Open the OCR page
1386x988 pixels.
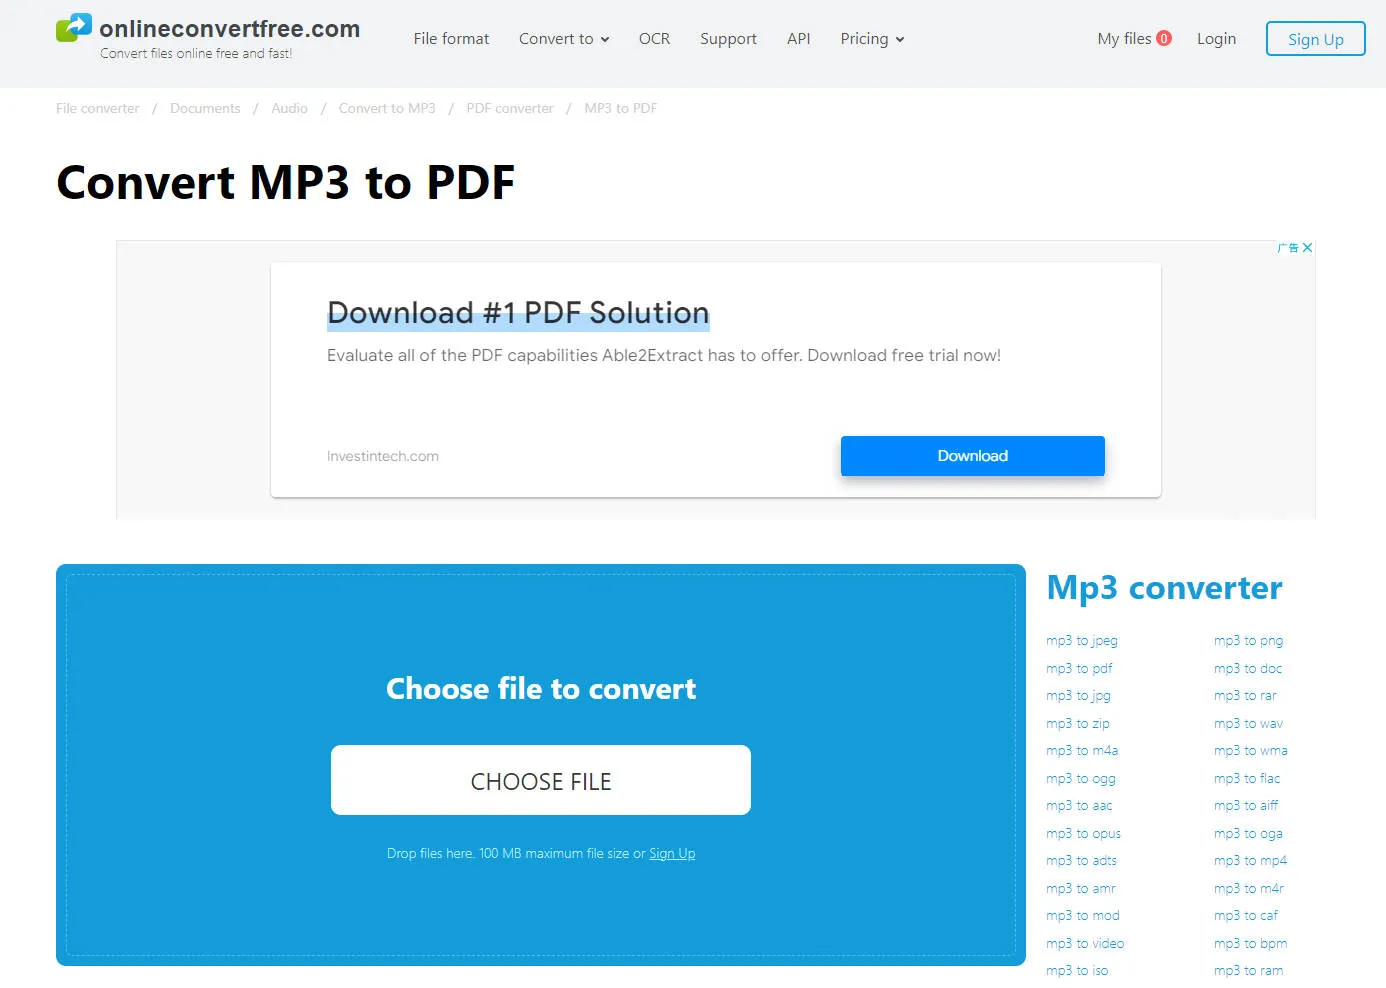(654, 38)
